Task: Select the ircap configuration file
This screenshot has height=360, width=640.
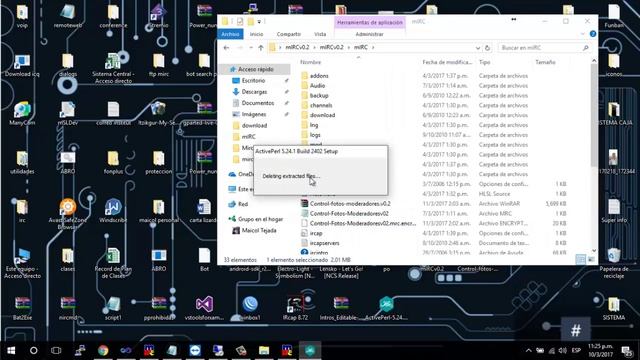Action: click(316, 233)
